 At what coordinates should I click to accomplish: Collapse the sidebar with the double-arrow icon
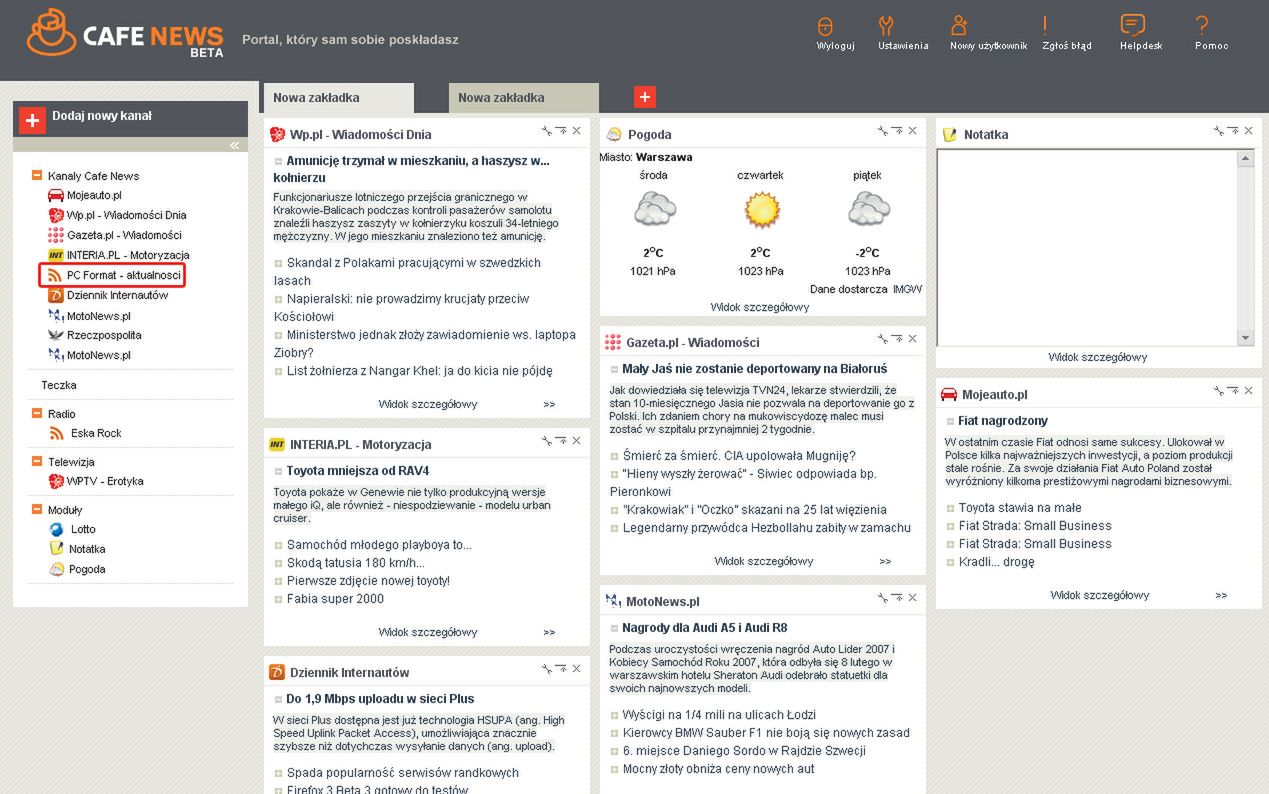coord(235,145)
